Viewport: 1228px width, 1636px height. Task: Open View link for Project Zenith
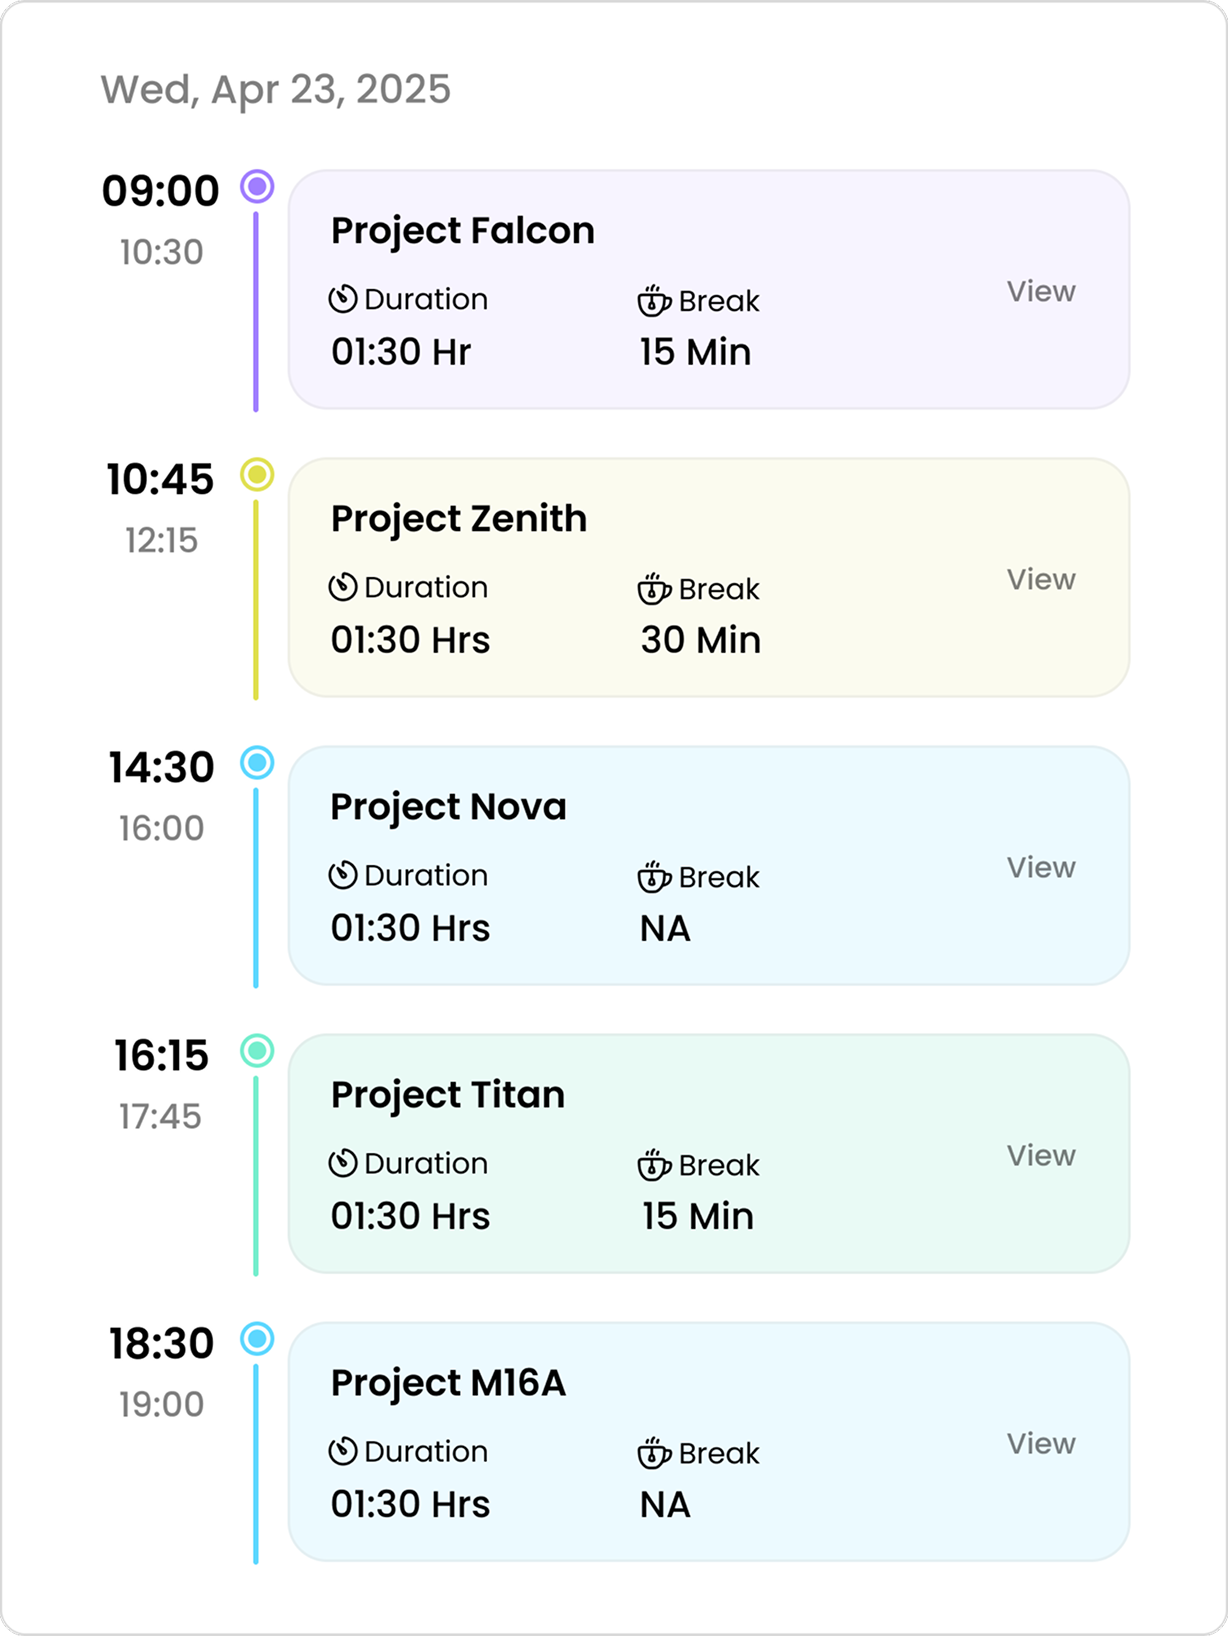point(1041,579)
